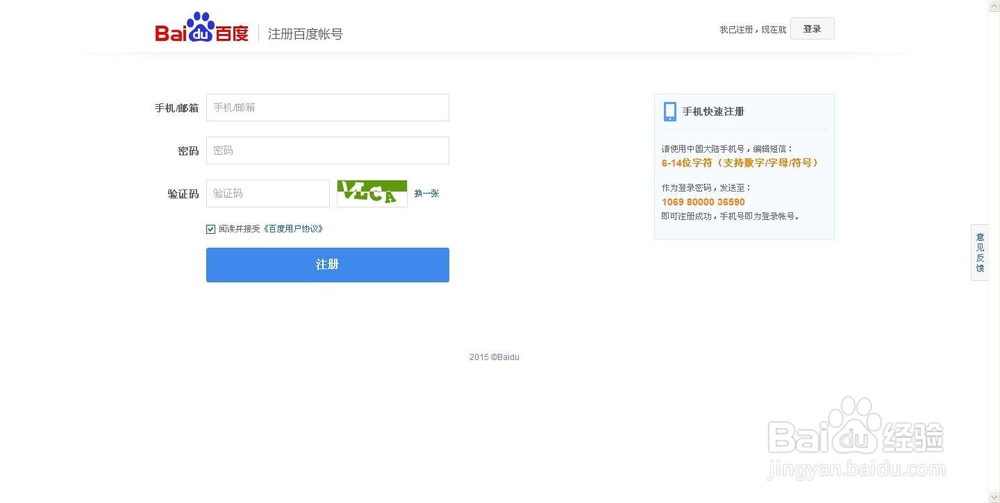Click the captcha image to refresh

(372, 193)
